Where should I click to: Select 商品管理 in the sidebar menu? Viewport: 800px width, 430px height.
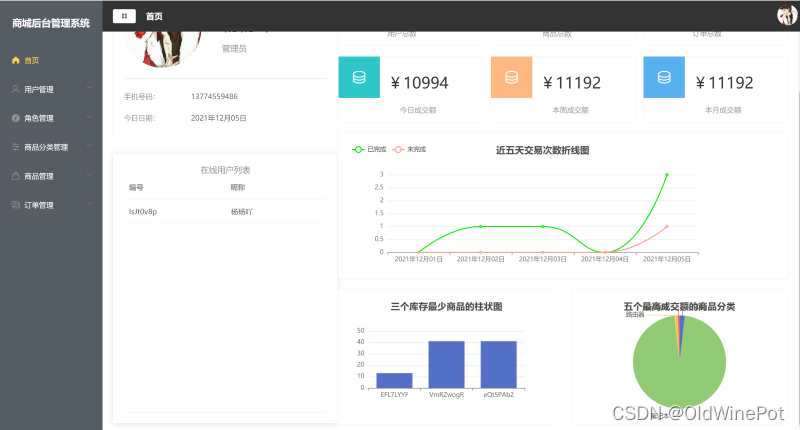[39, 176]
